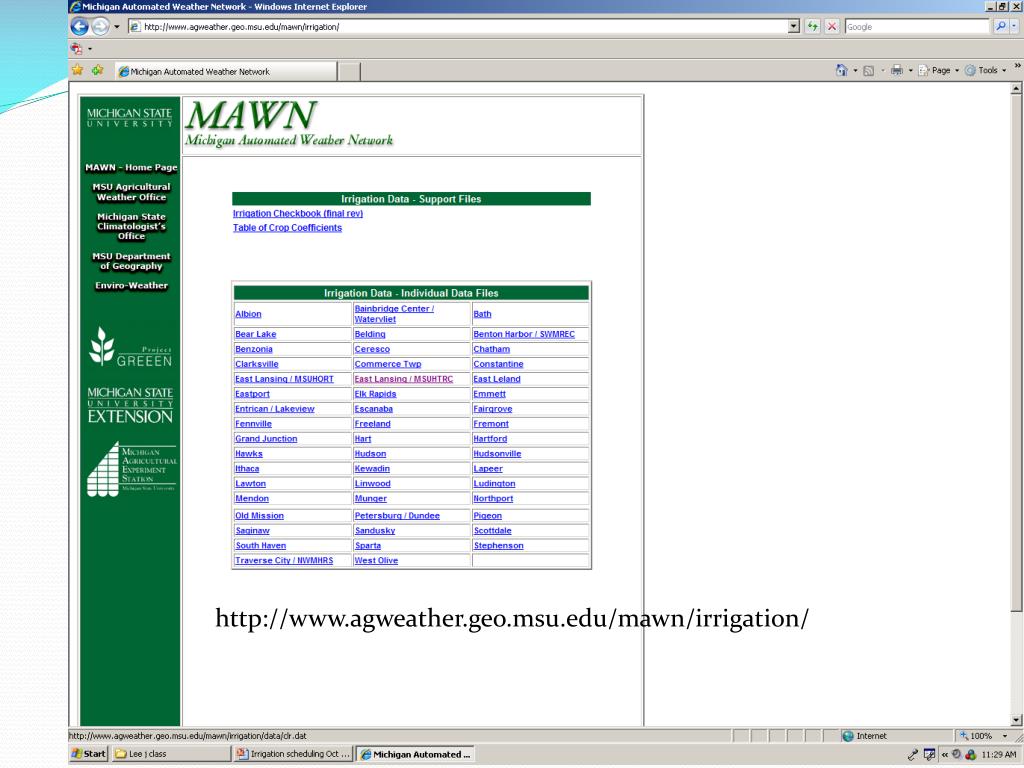Refresh the page with green arrows icon
This screenshot has width=1024, height=768.
tap(812, 27)
